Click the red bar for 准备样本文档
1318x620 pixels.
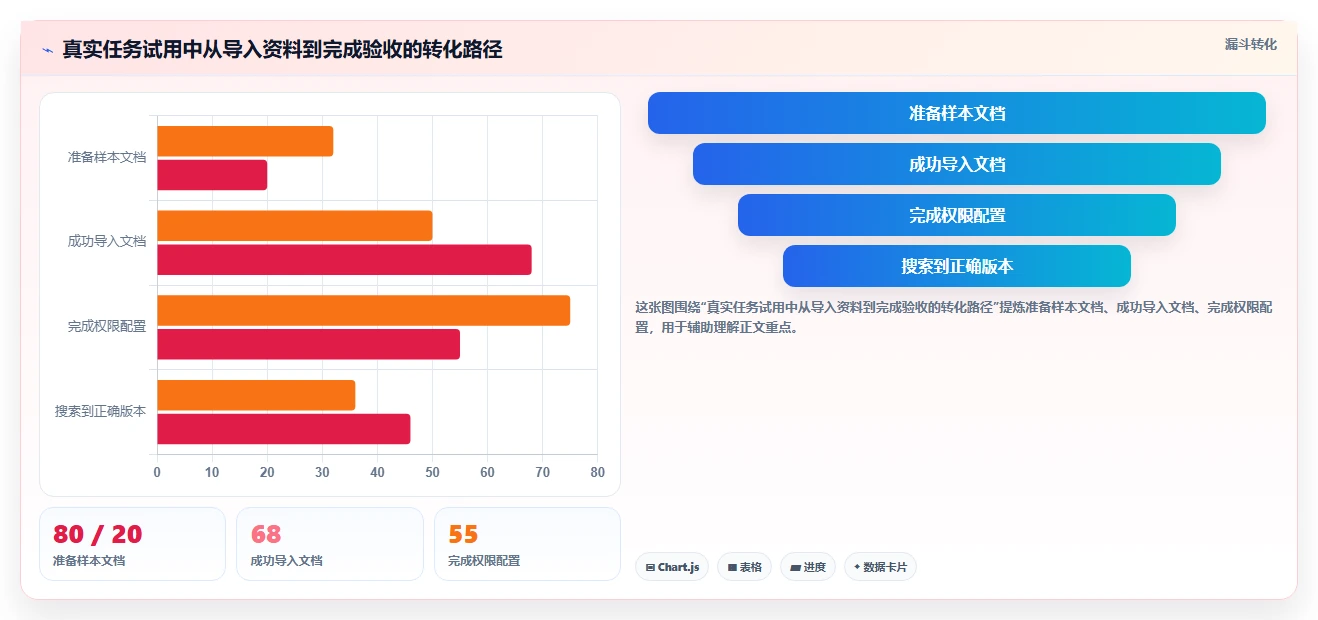click(212, 175)
